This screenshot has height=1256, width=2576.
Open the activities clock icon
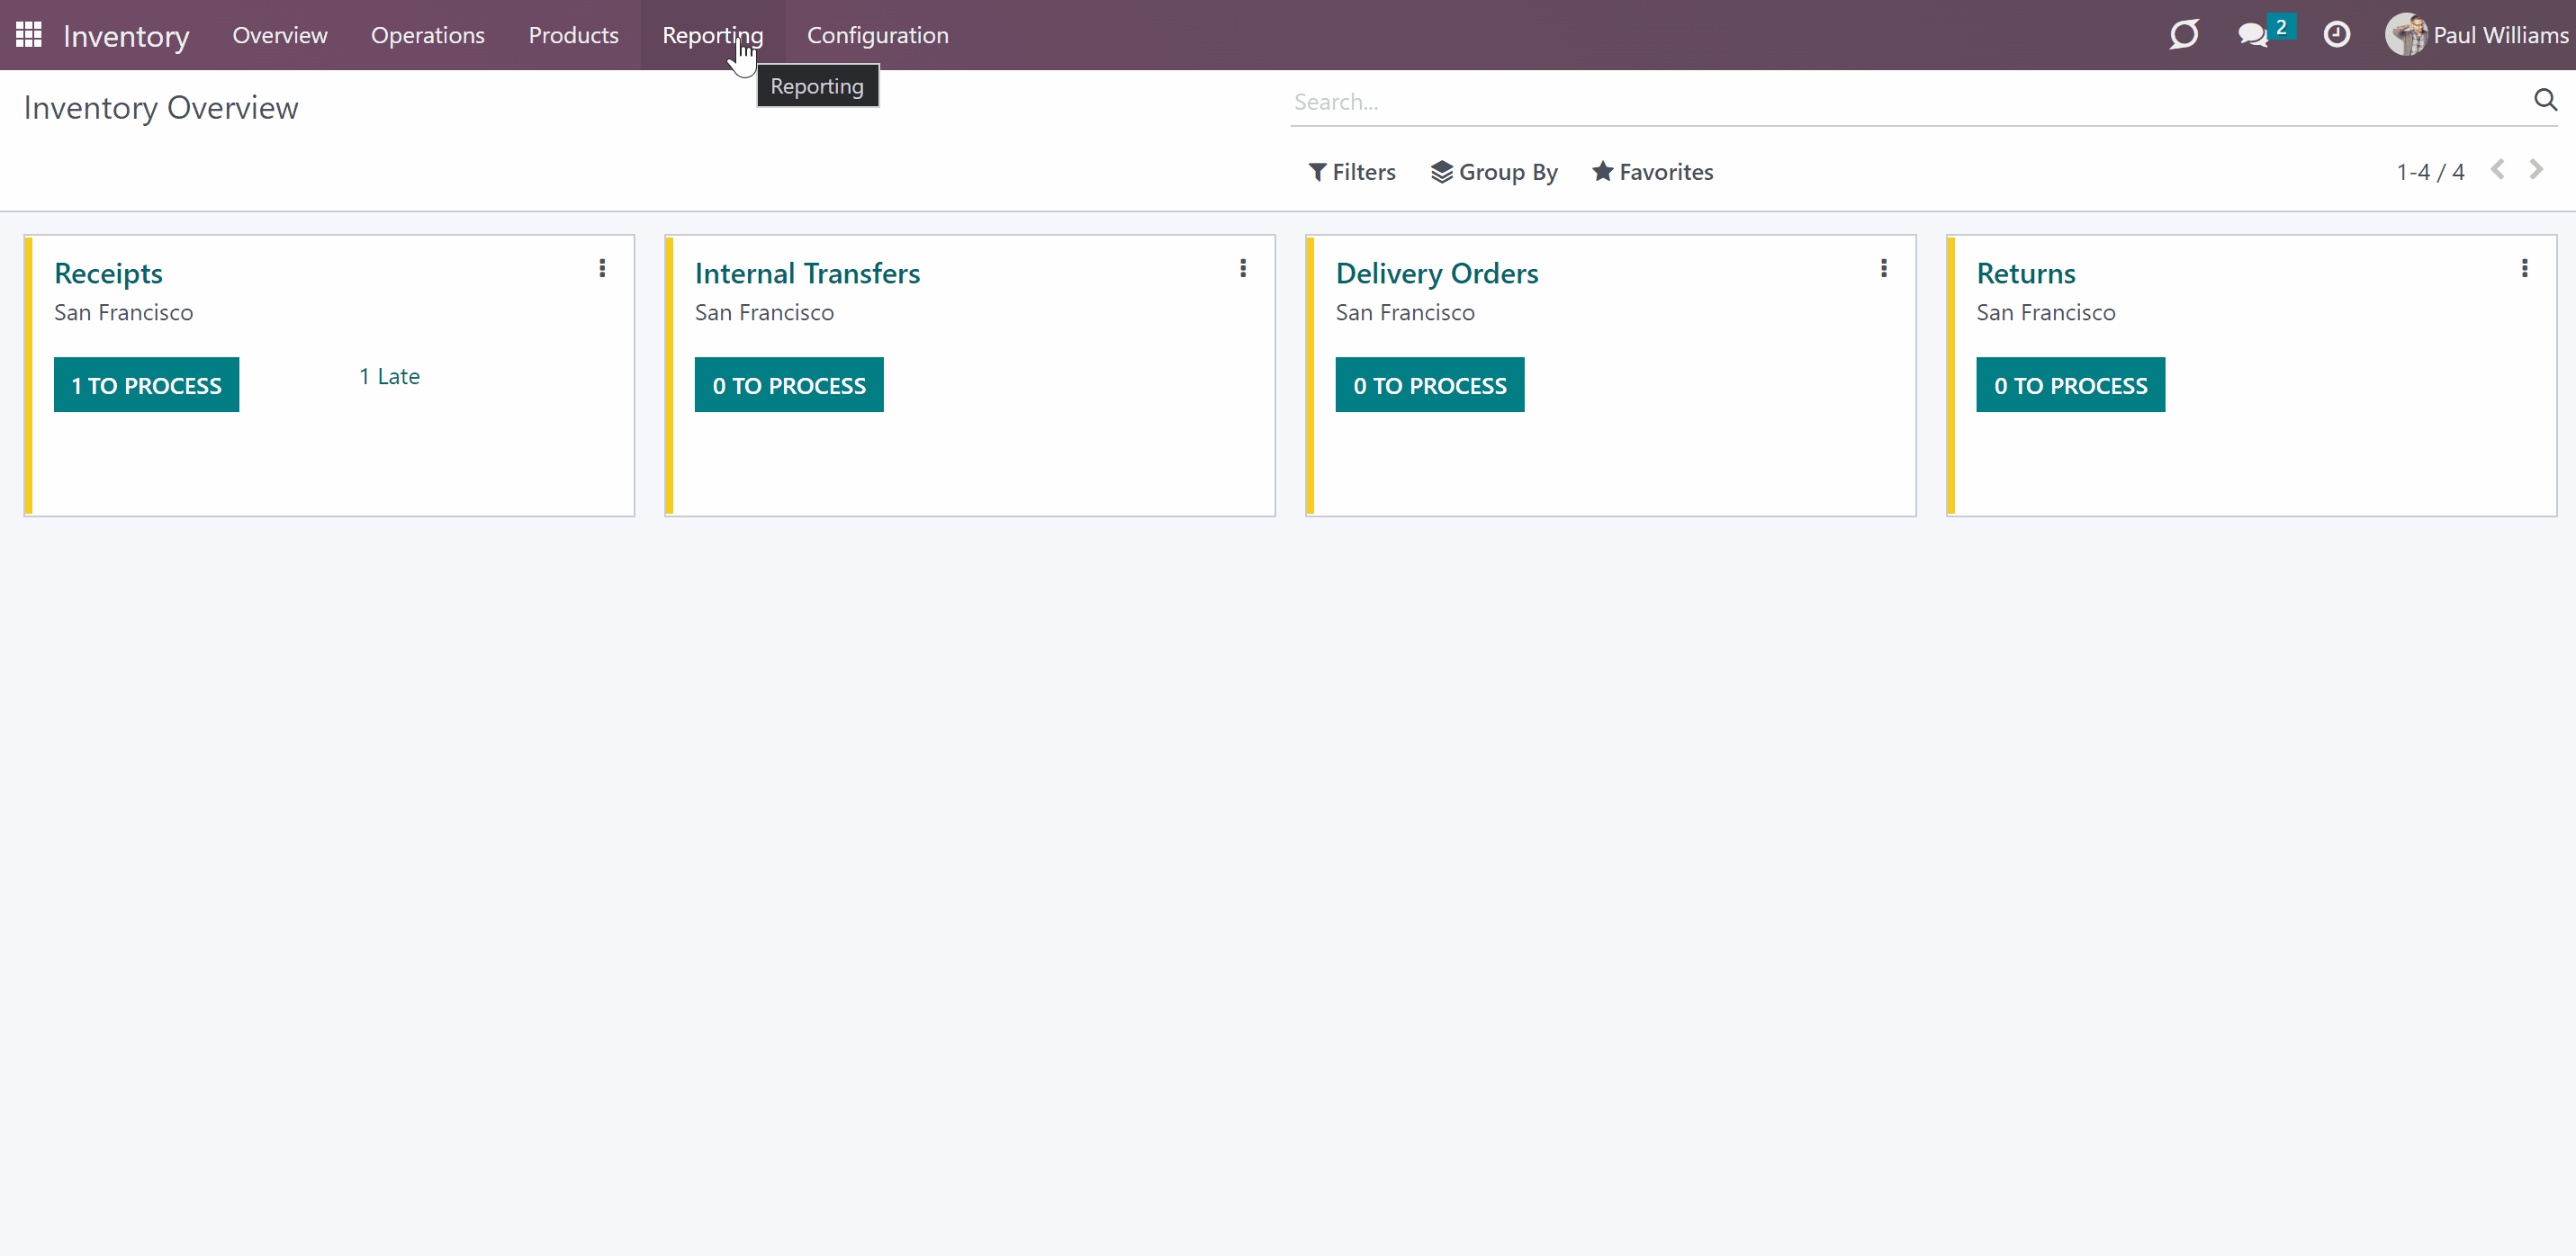pyautogui.click(x=2337, y=35)
